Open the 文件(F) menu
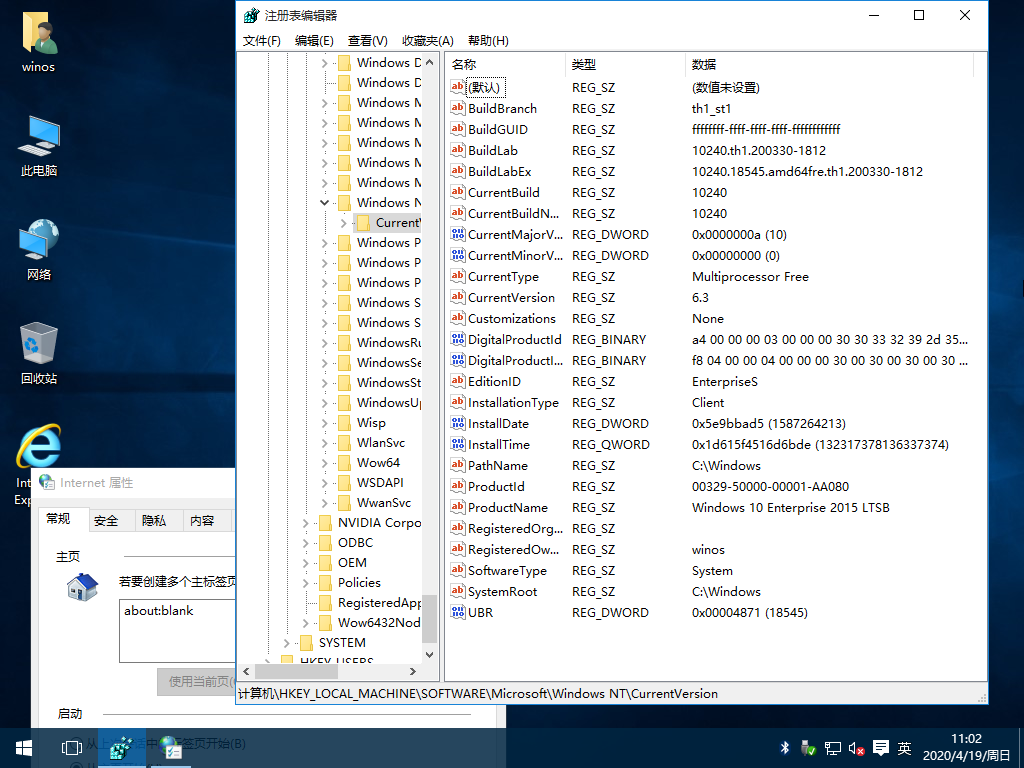 (262, 40)
